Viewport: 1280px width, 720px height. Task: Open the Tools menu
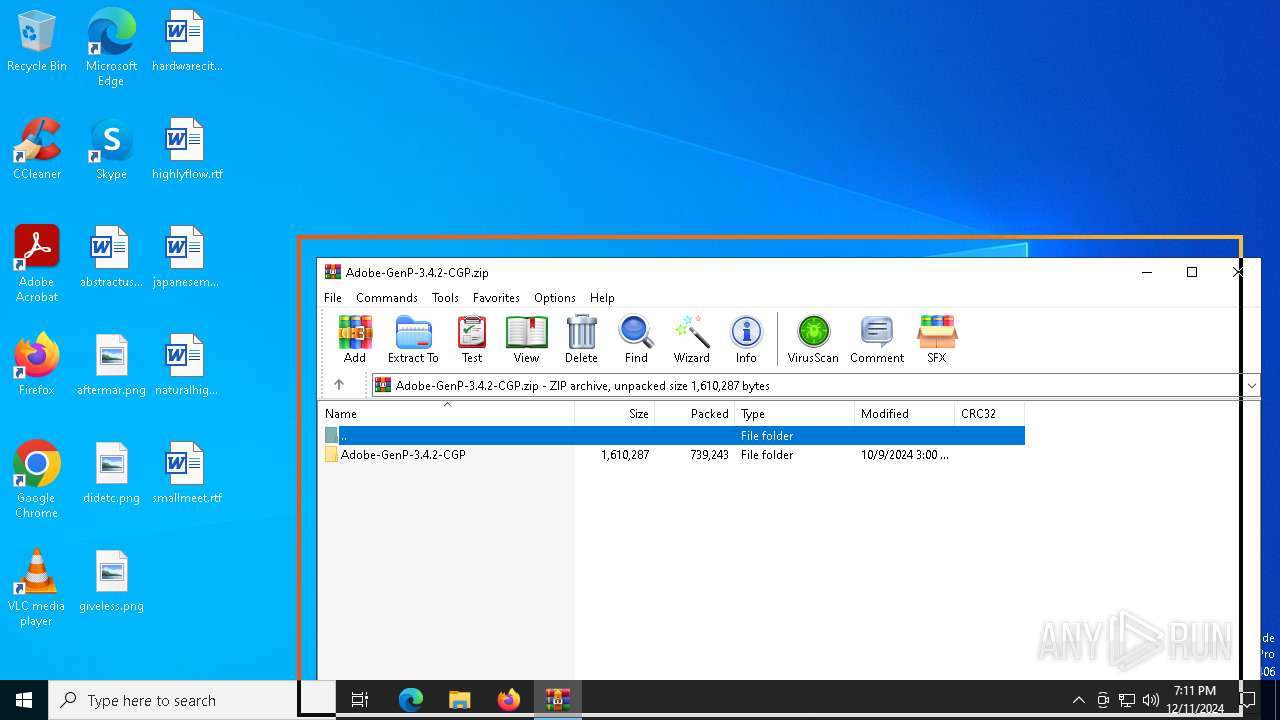pos(445,298)
